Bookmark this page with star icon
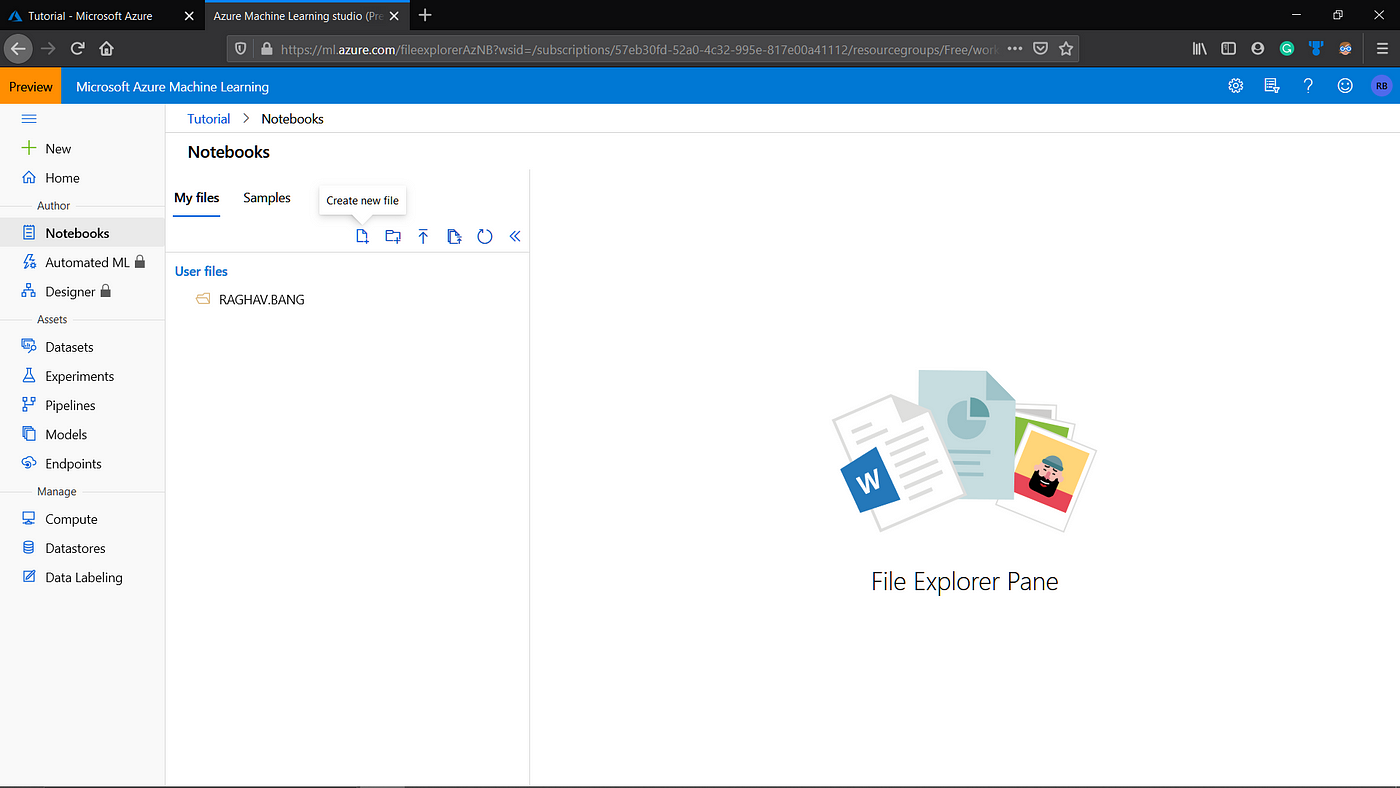Screen dimensions: 1400x788 tap(1066, 48)
